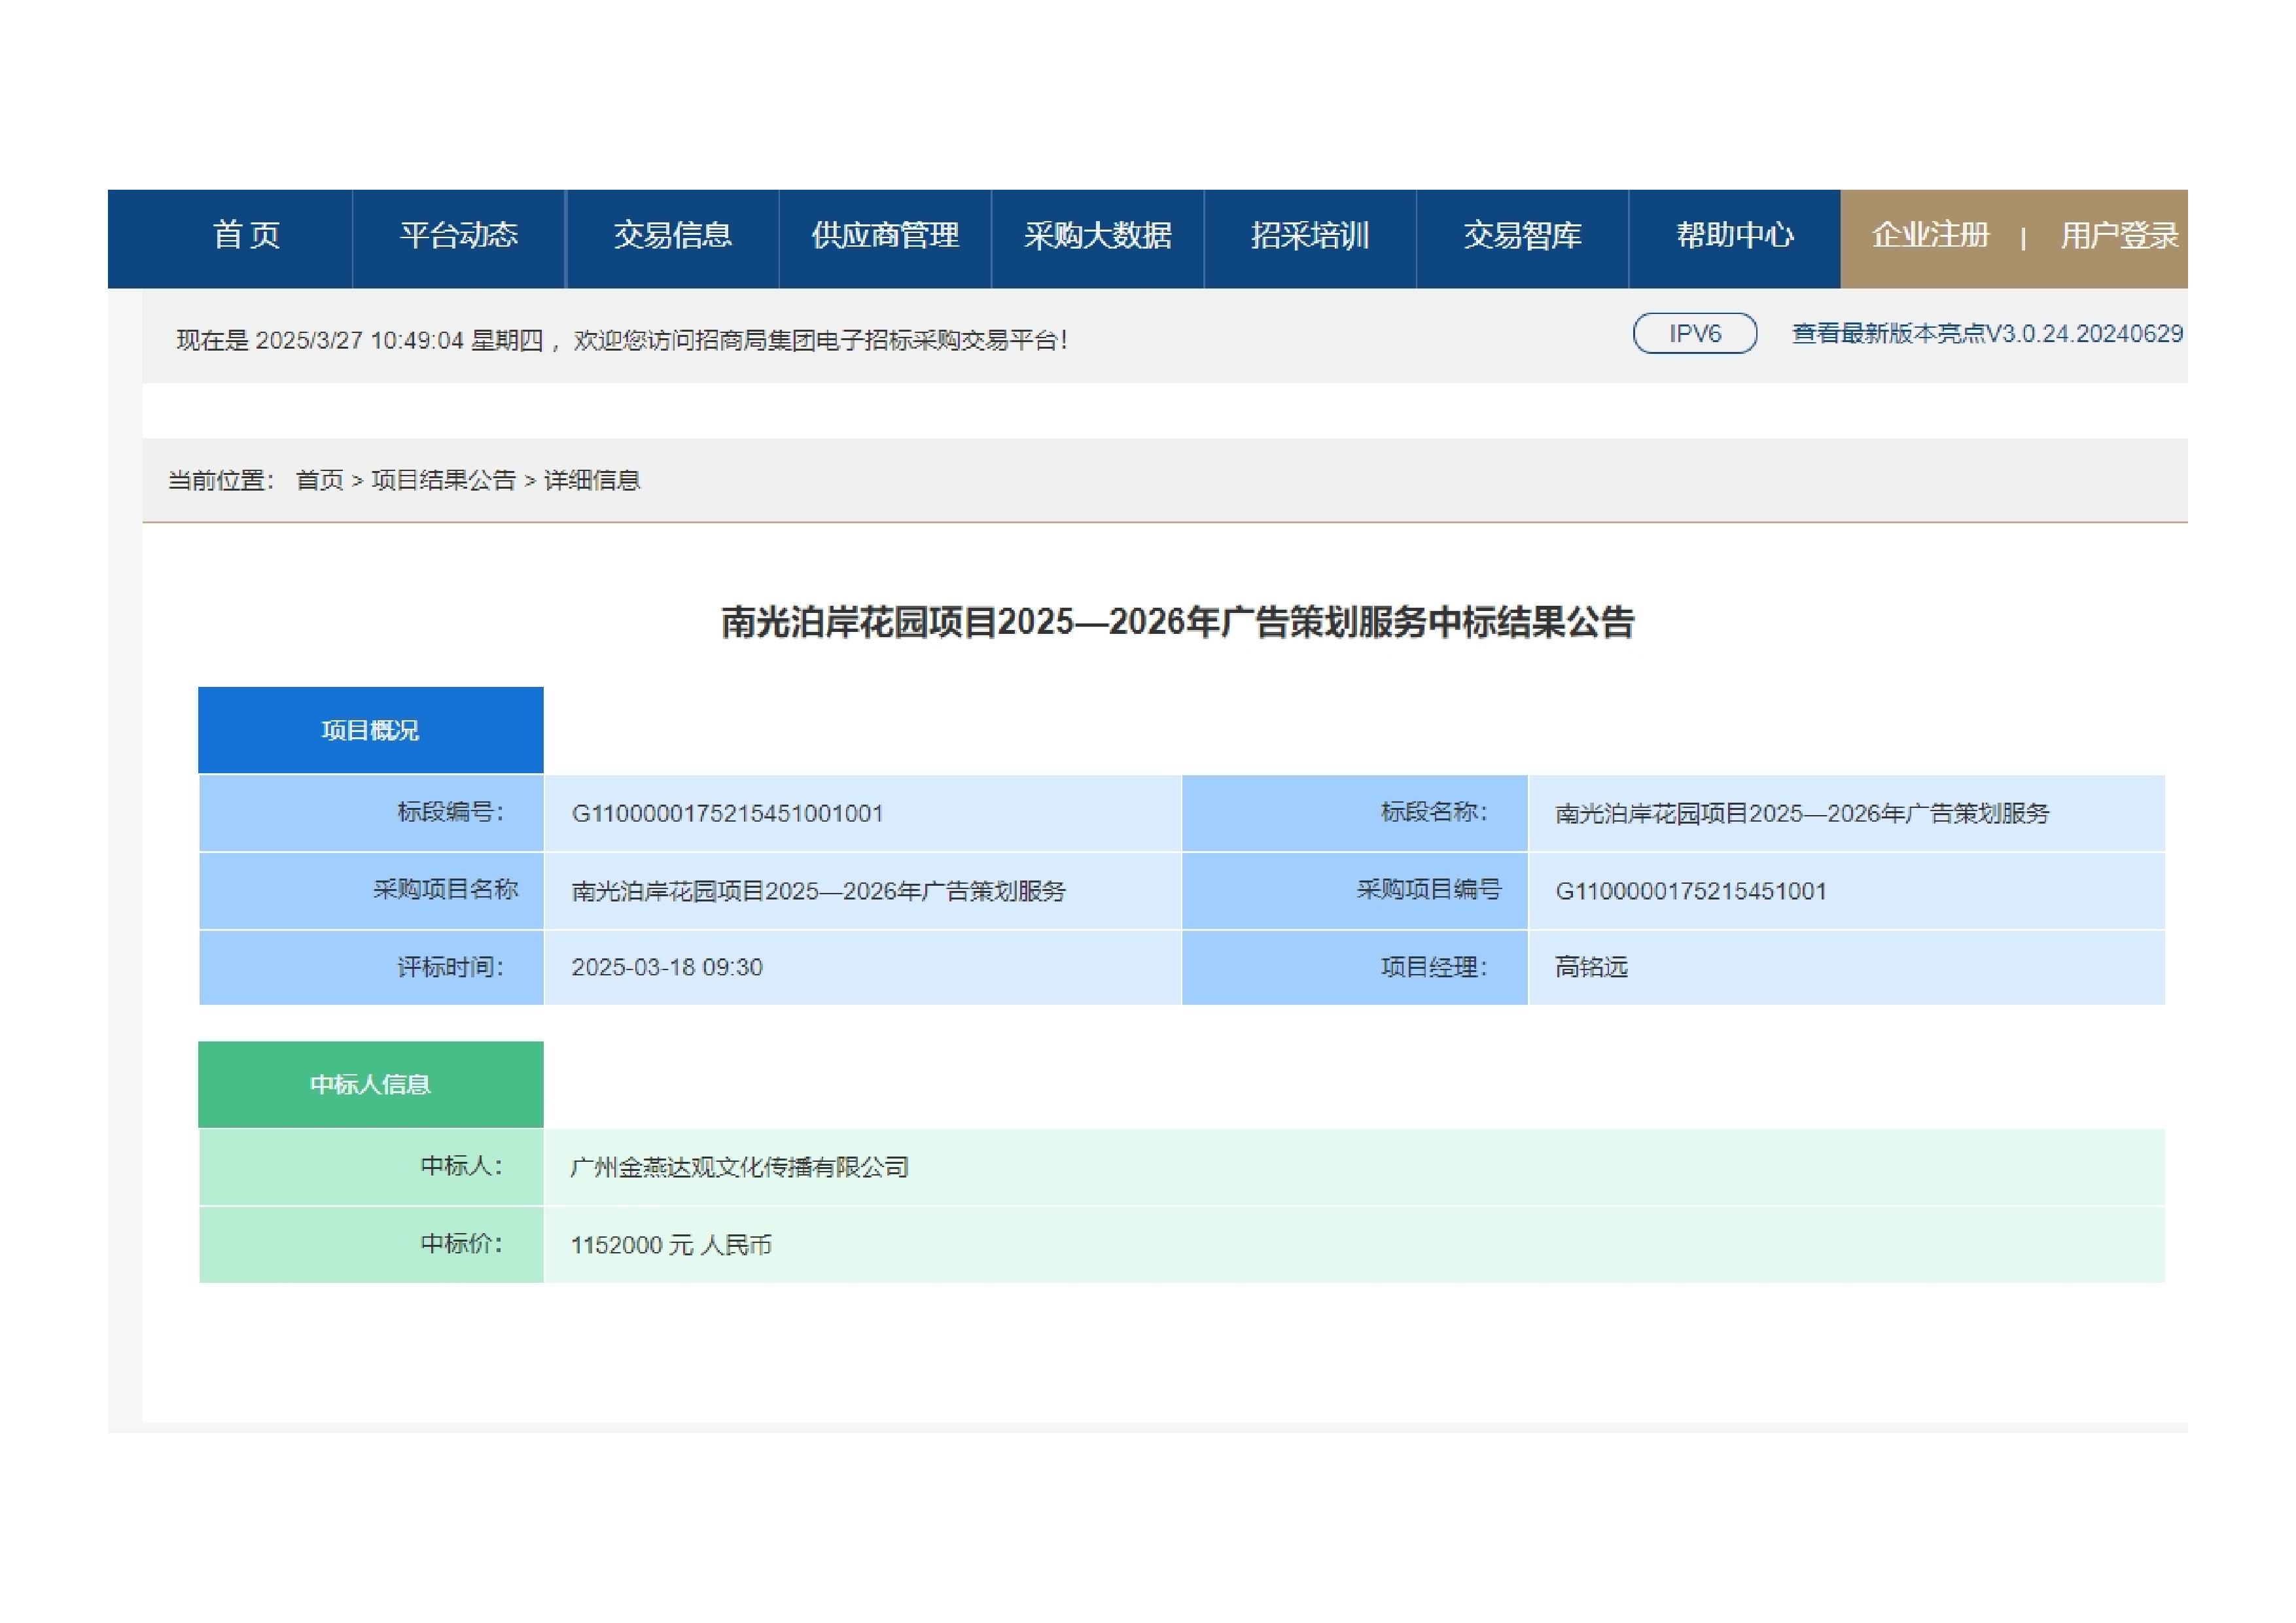Click the 标段名称 value cell
Screen dimensions: 2296x1623
click(x=1846, y=813)
